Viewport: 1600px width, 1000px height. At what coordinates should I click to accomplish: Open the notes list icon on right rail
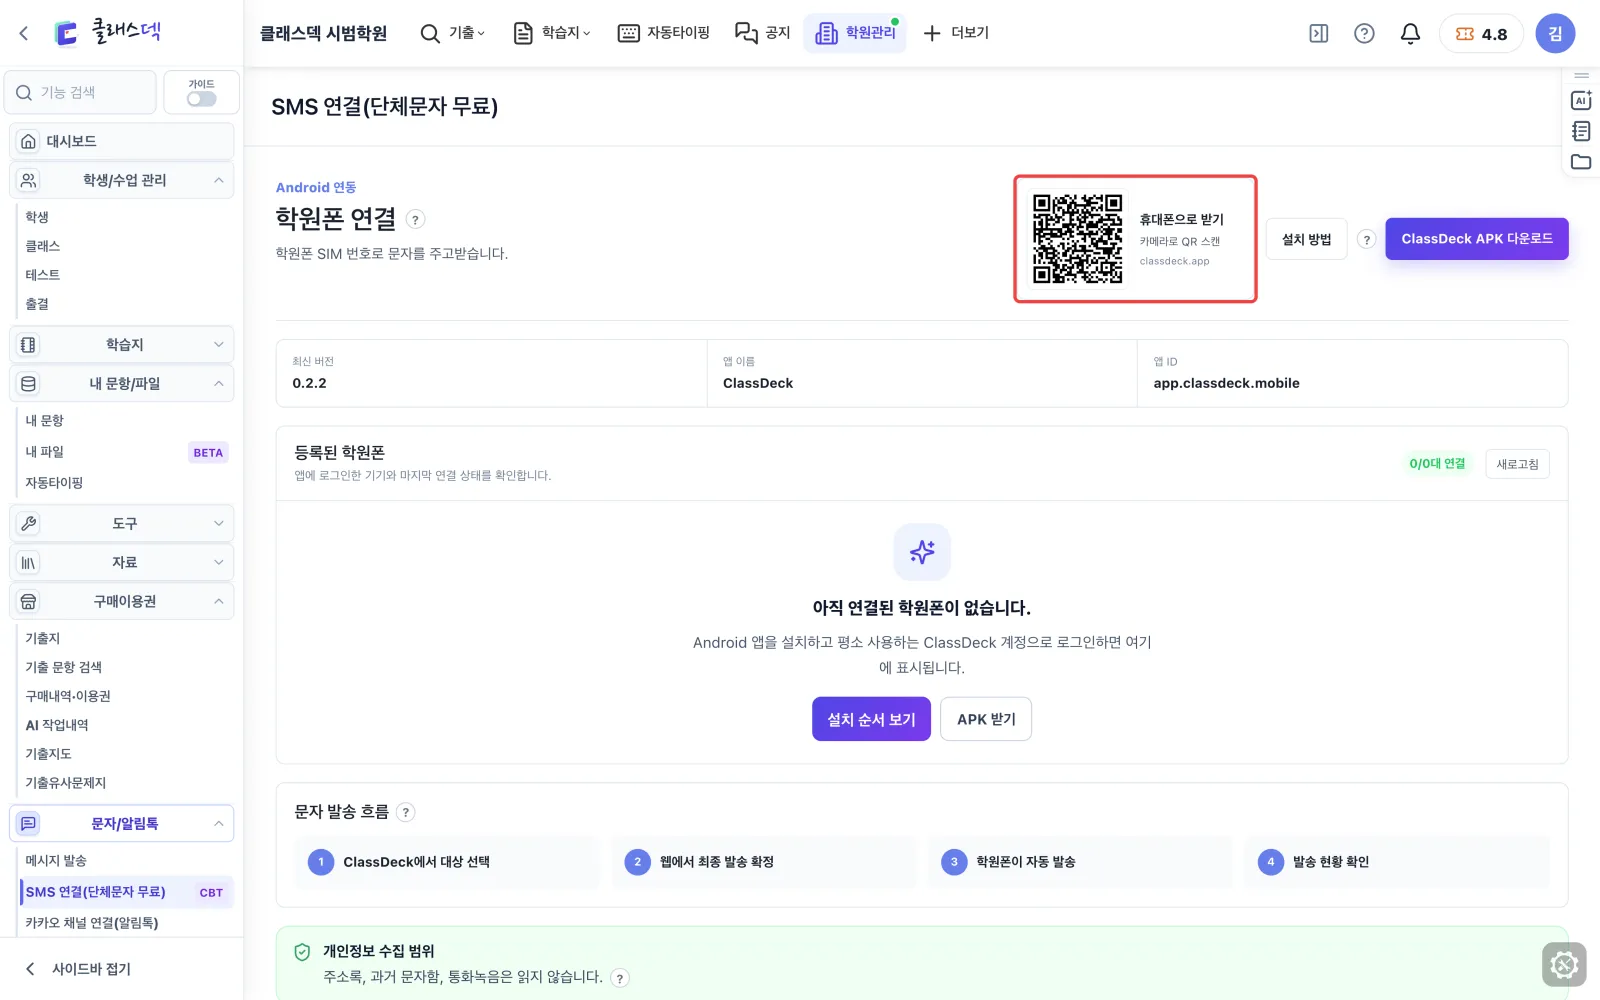click(1581, 131)
